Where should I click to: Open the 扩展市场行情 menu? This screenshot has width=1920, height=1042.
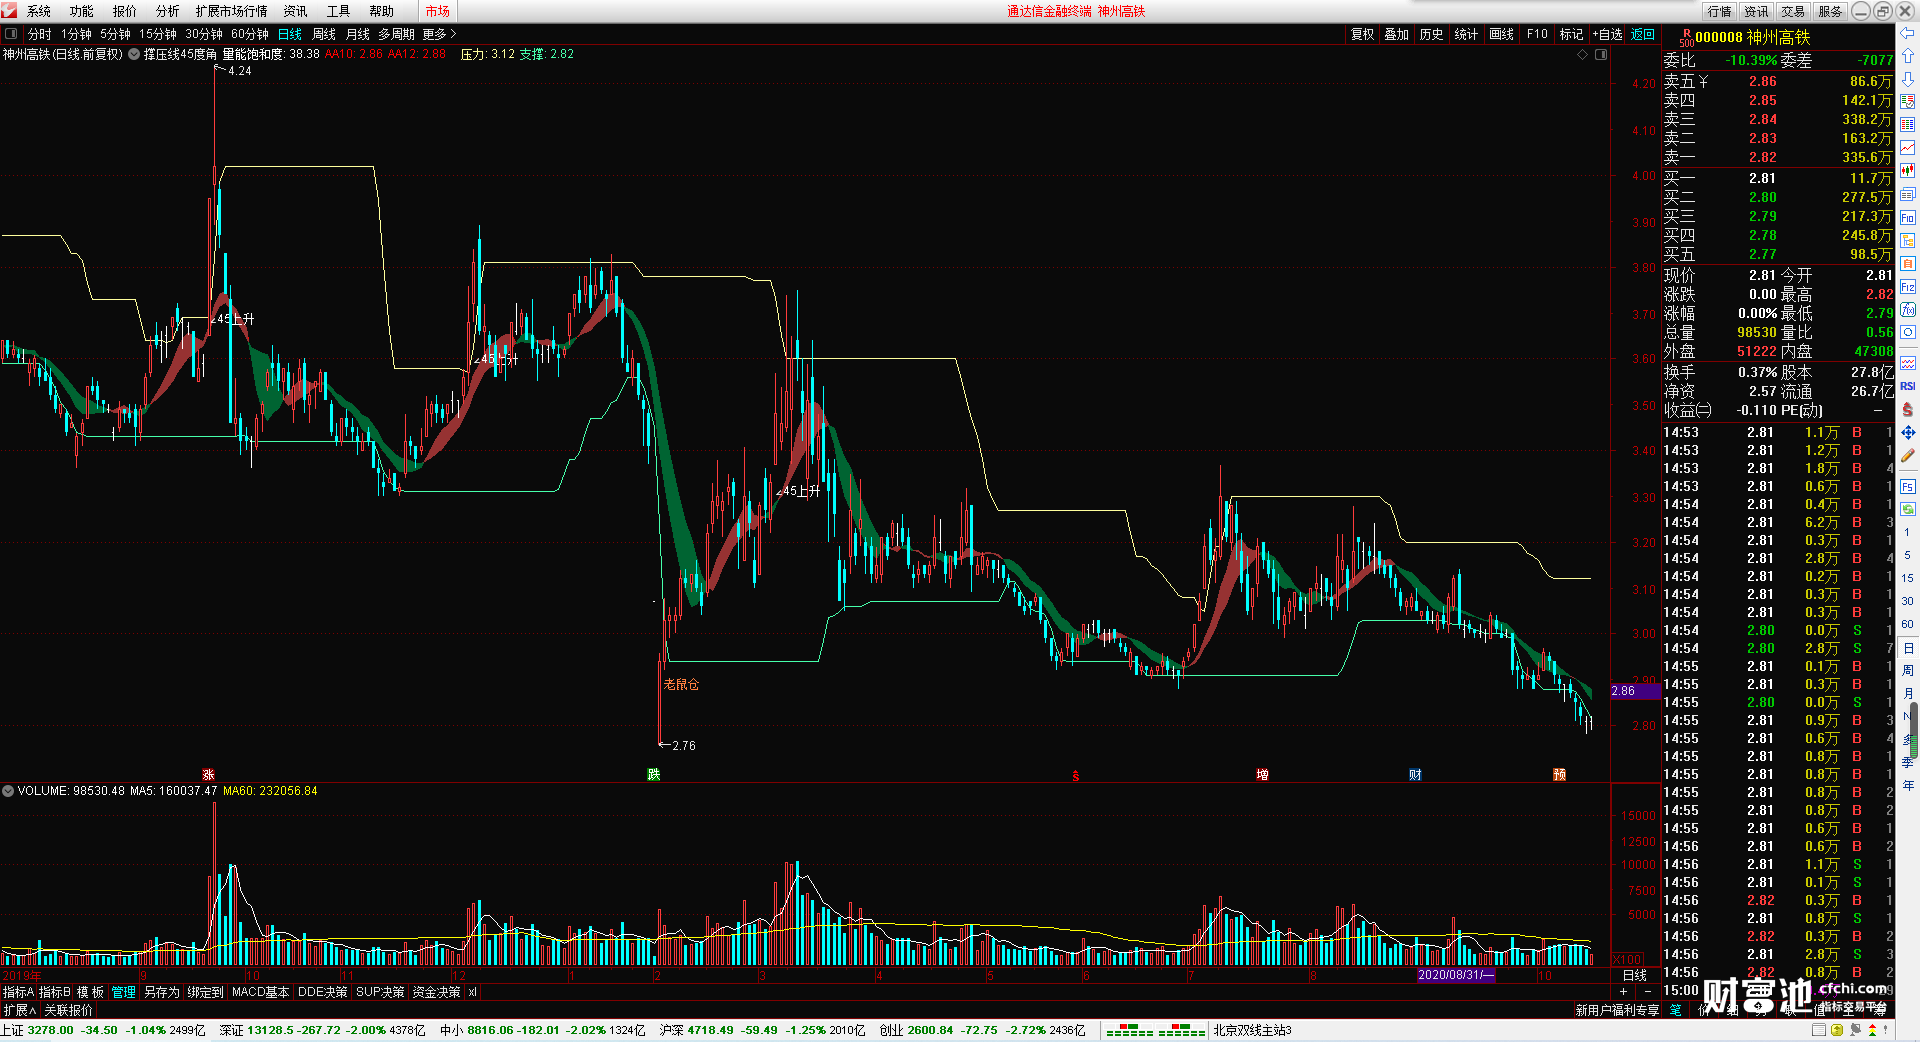232,11
